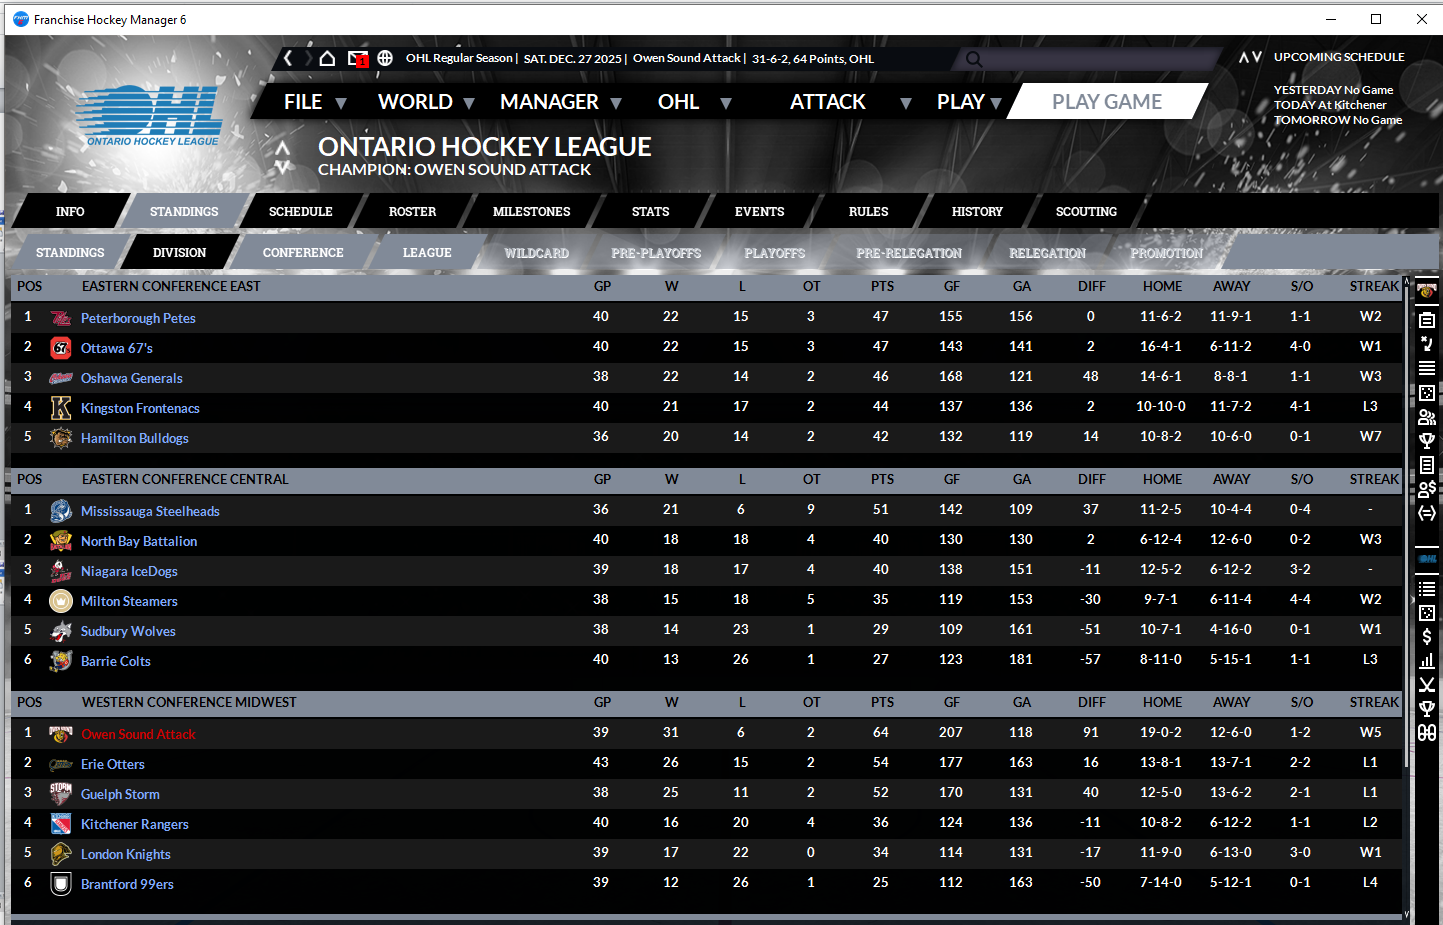The width and height of the screenshot is (1443, 925).
Task: Open the bar chart statistics icon
Action: pos(1427,660)
